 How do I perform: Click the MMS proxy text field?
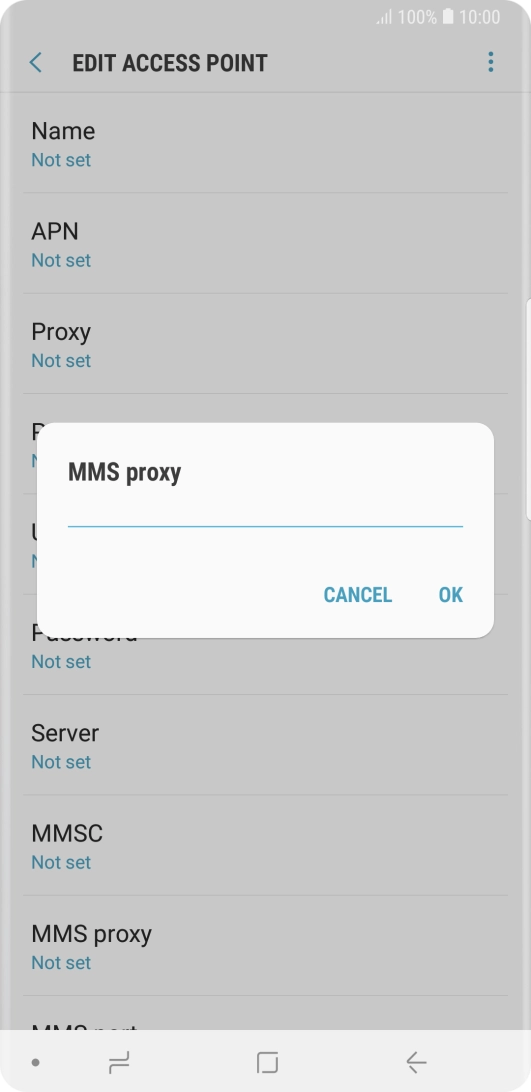coord(265,514)
